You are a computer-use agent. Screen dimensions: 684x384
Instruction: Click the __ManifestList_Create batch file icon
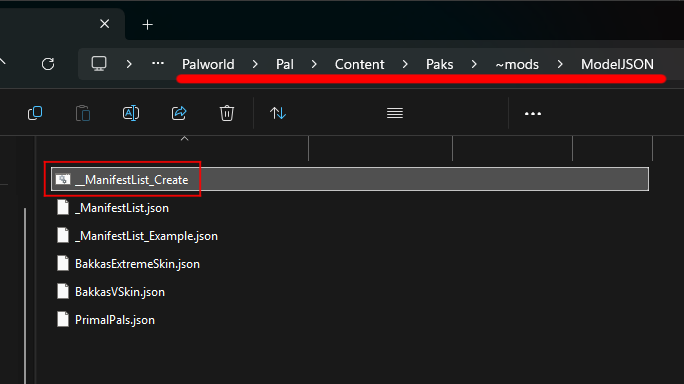tap(63, 179)
